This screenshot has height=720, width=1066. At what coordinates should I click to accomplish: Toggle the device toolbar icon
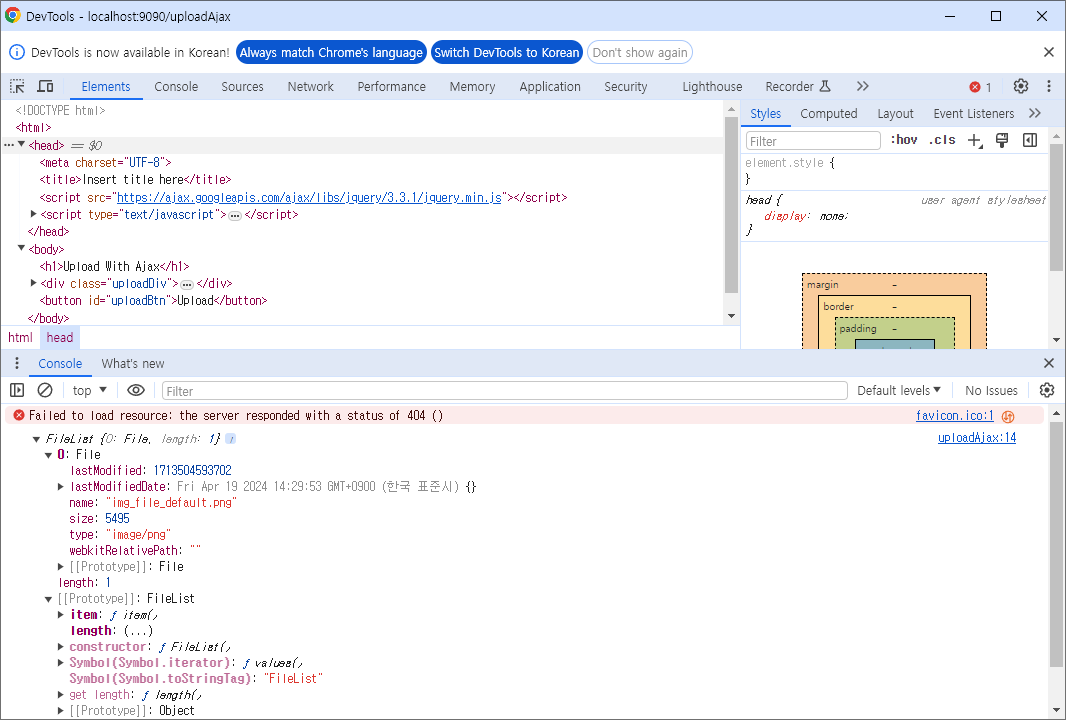pyautogui.click(x=45, y=86)
